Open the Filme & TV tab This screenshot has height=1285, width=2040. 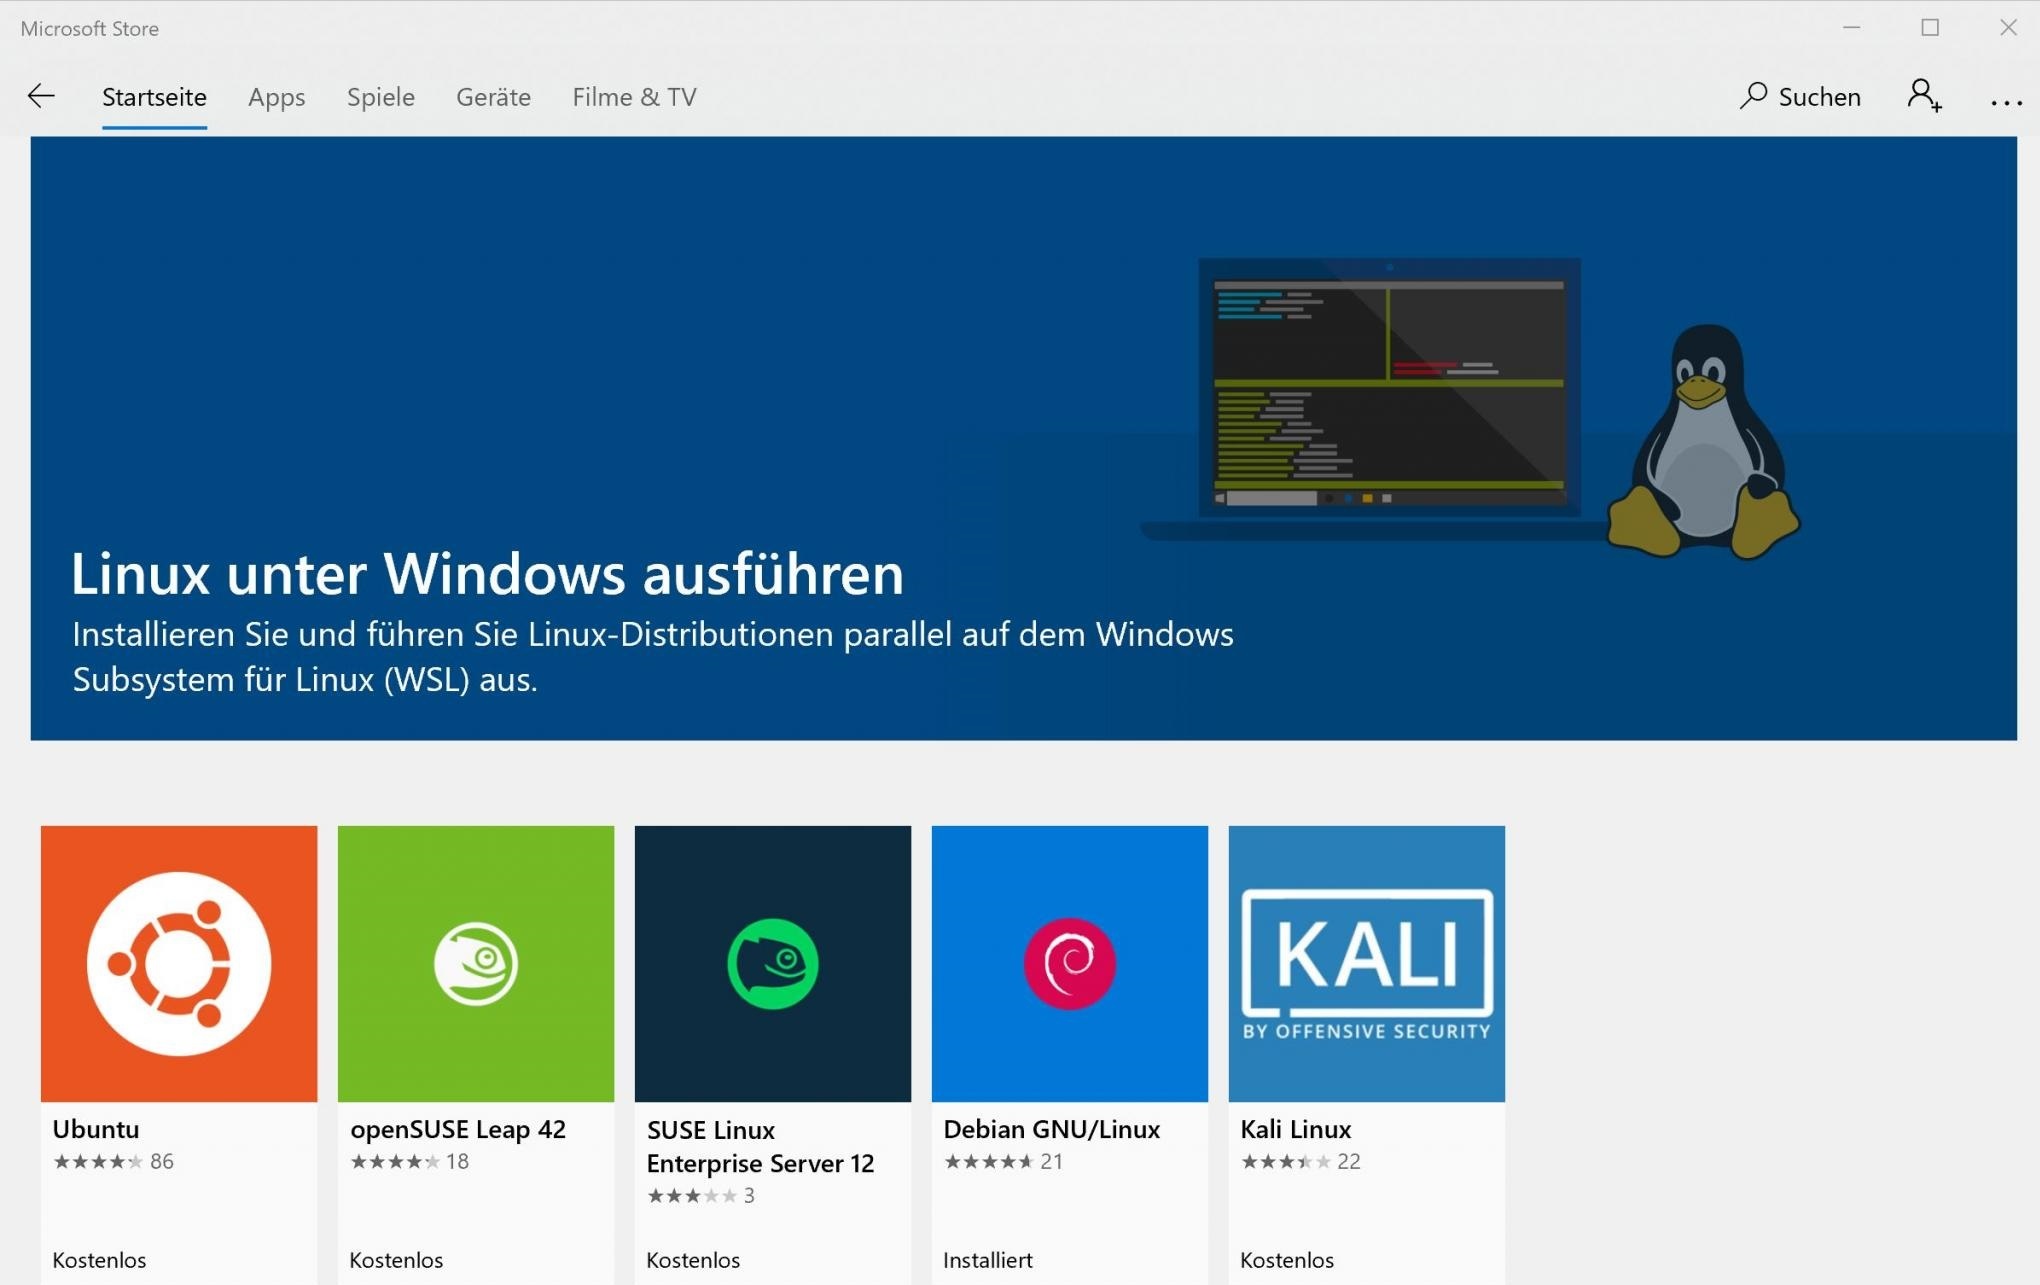634,97
